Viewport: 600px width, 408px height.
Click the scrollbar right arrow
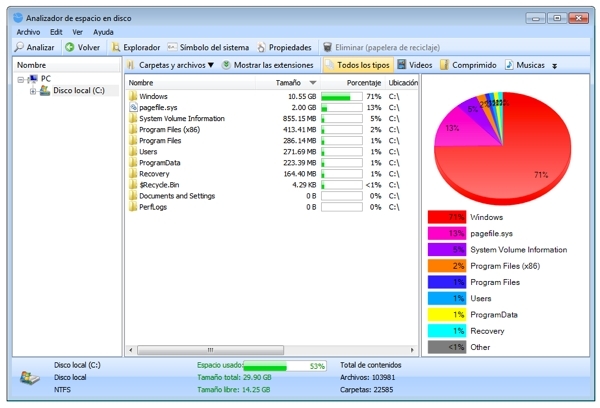[x=412, y=350]
